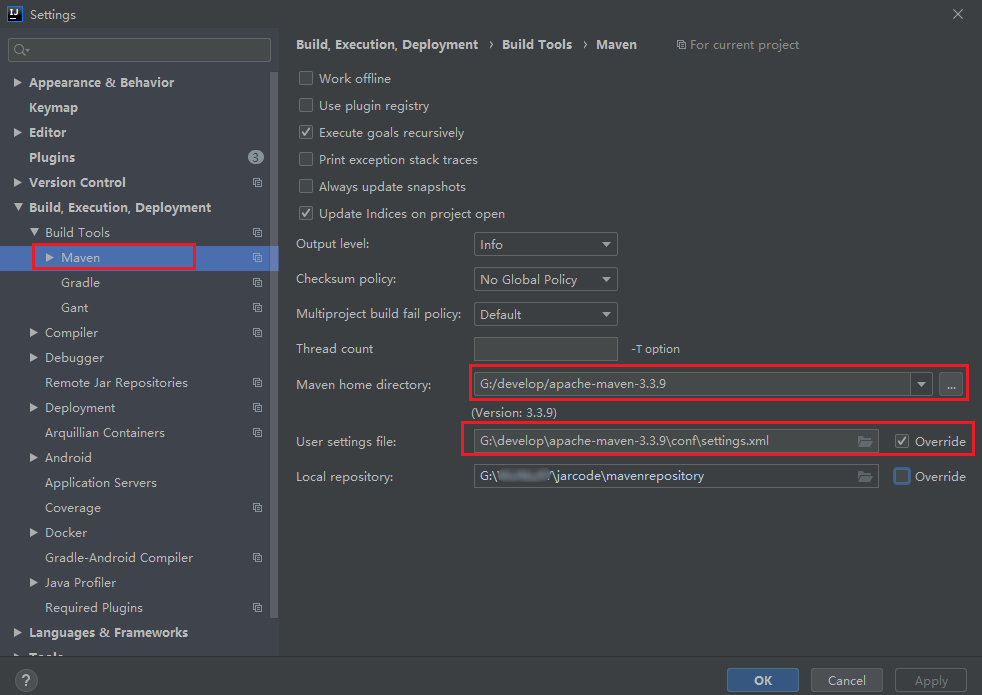Click the search magnifier icon in settings

20,50
